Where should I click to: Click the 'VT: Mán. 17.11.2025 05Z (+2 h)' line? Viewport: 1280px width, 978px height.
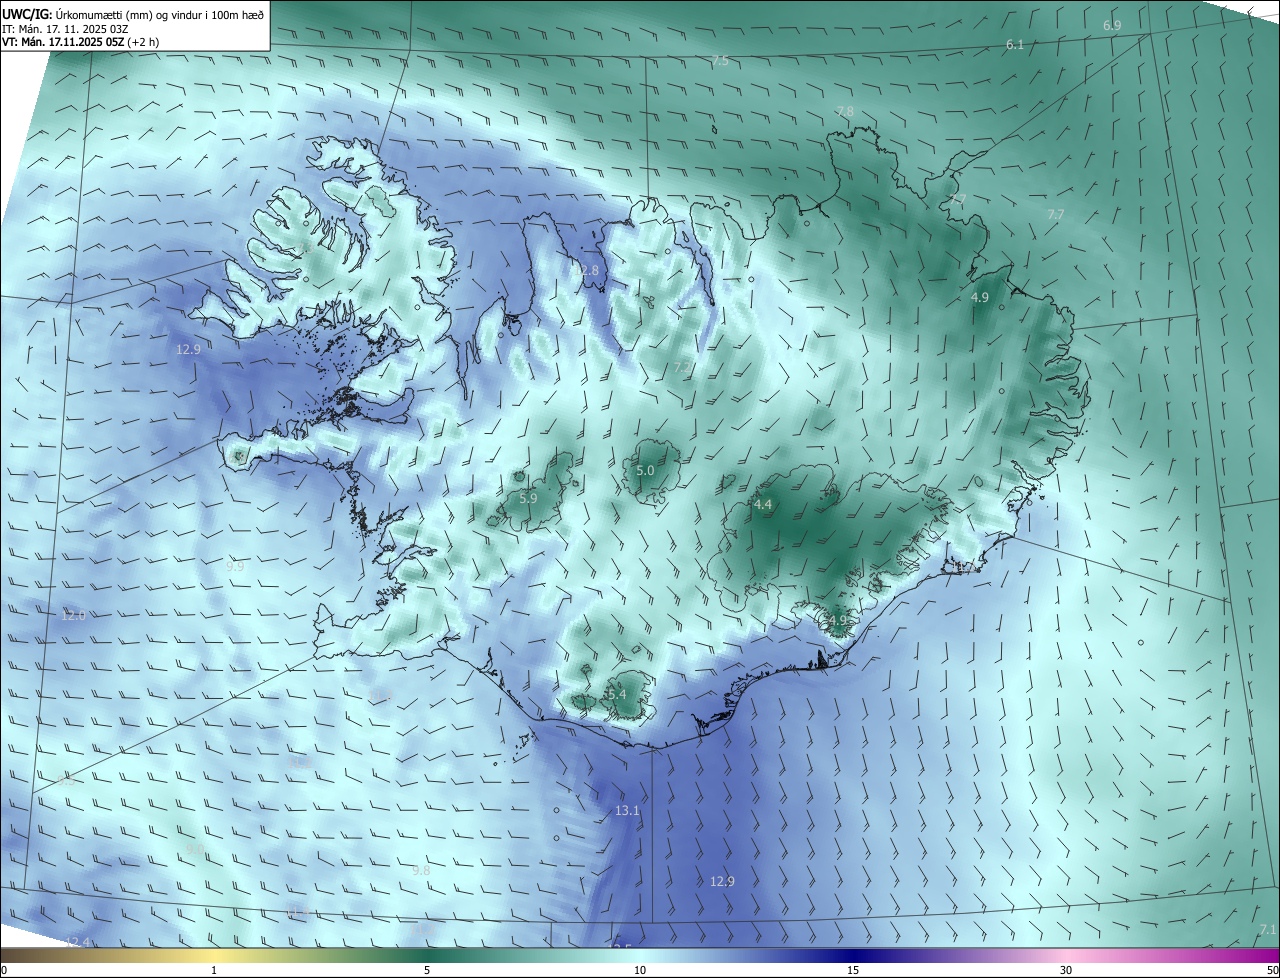80,42
